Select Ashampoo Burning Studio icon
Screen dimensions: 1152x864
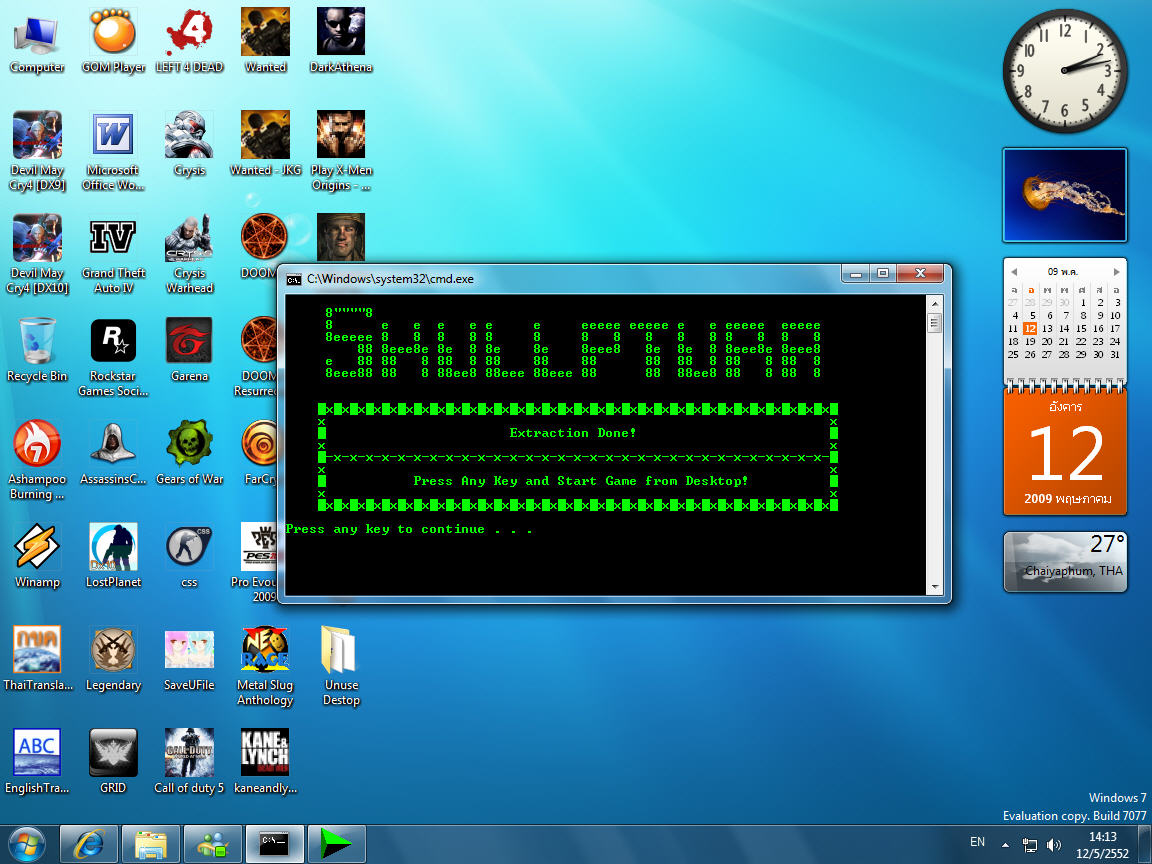[x=37, y=460]
